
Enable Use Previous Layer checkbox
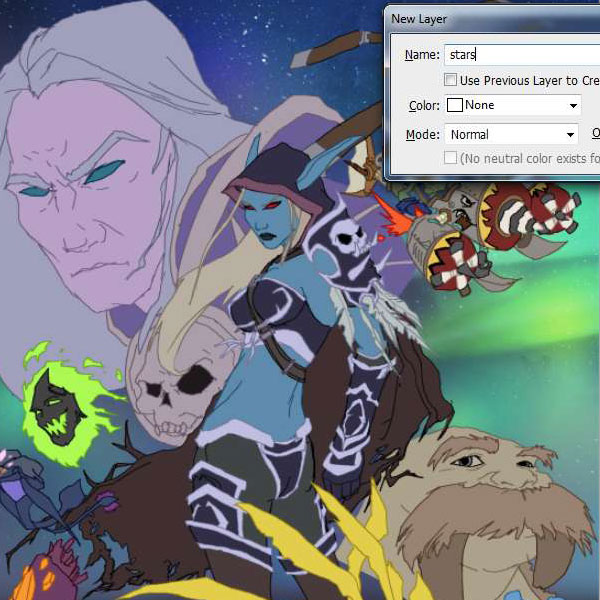click(450, 80)
